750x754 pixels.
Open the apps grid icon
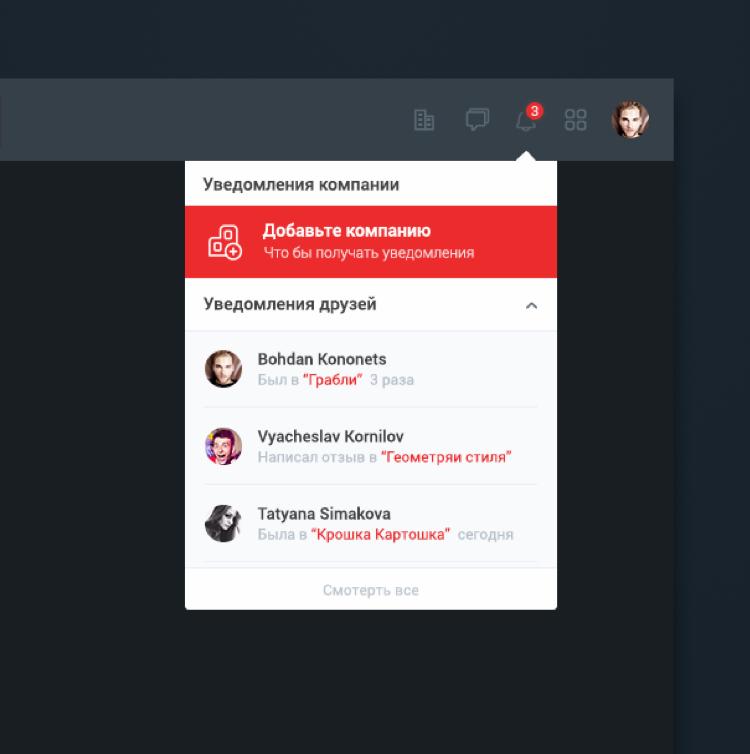575,121
